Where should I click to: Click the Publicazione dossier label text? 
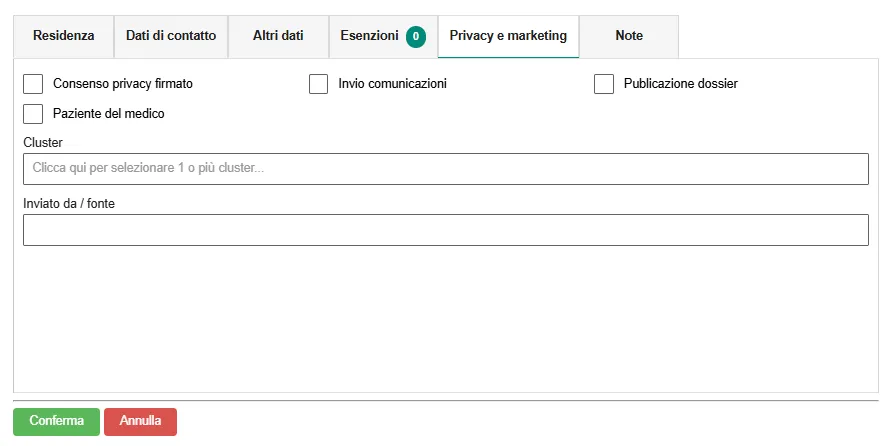680,84
